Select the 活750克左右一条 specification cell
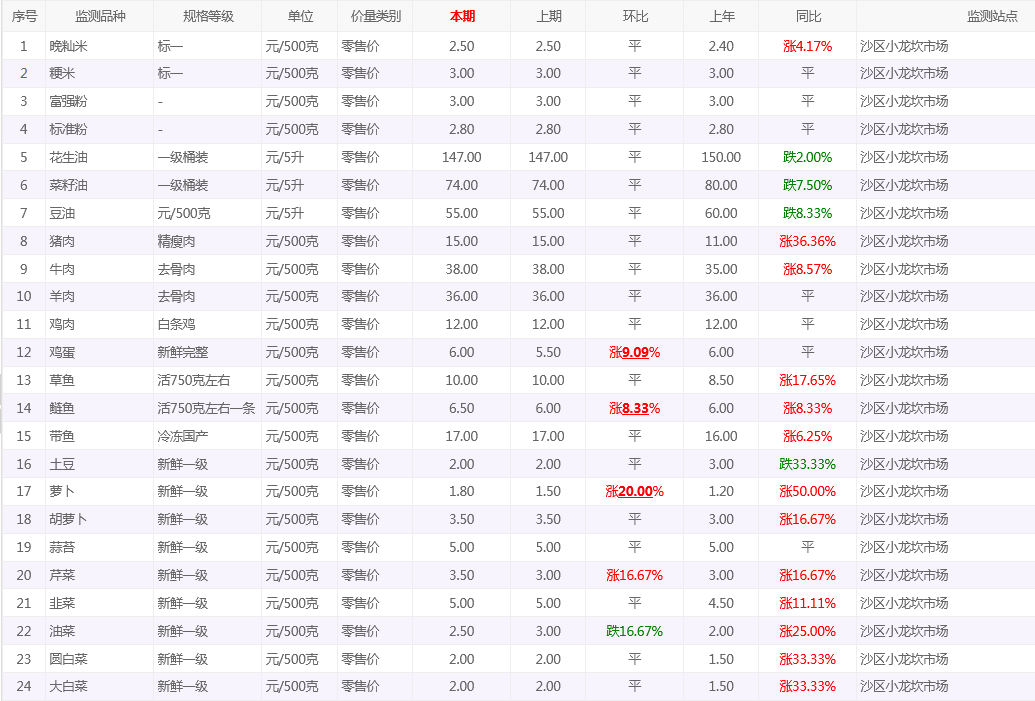1035x701 pixels. [207, 409]
